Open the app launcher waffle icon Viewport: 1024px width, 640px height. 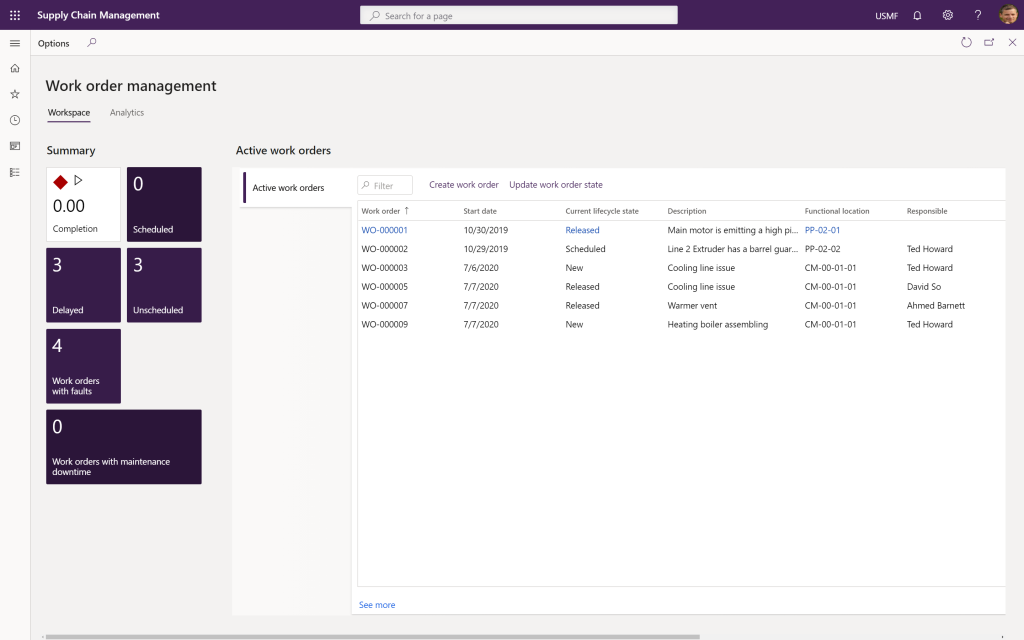point(15,15)
